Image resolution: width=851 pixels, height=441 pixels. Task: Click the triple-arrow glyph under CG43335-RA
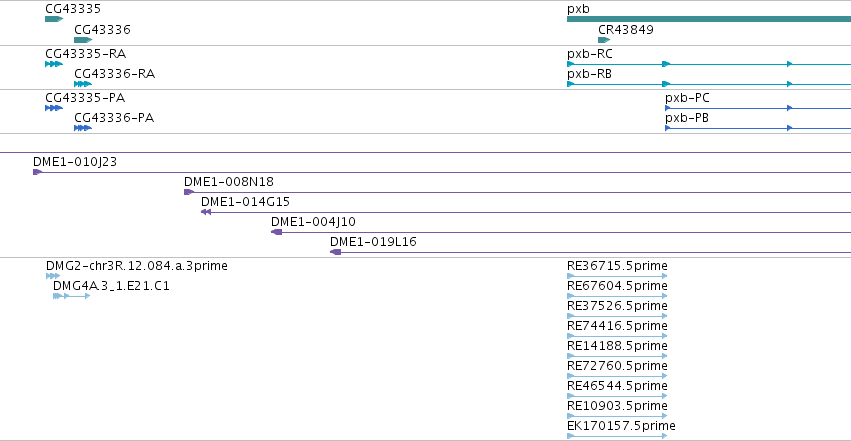pos(54,64)
